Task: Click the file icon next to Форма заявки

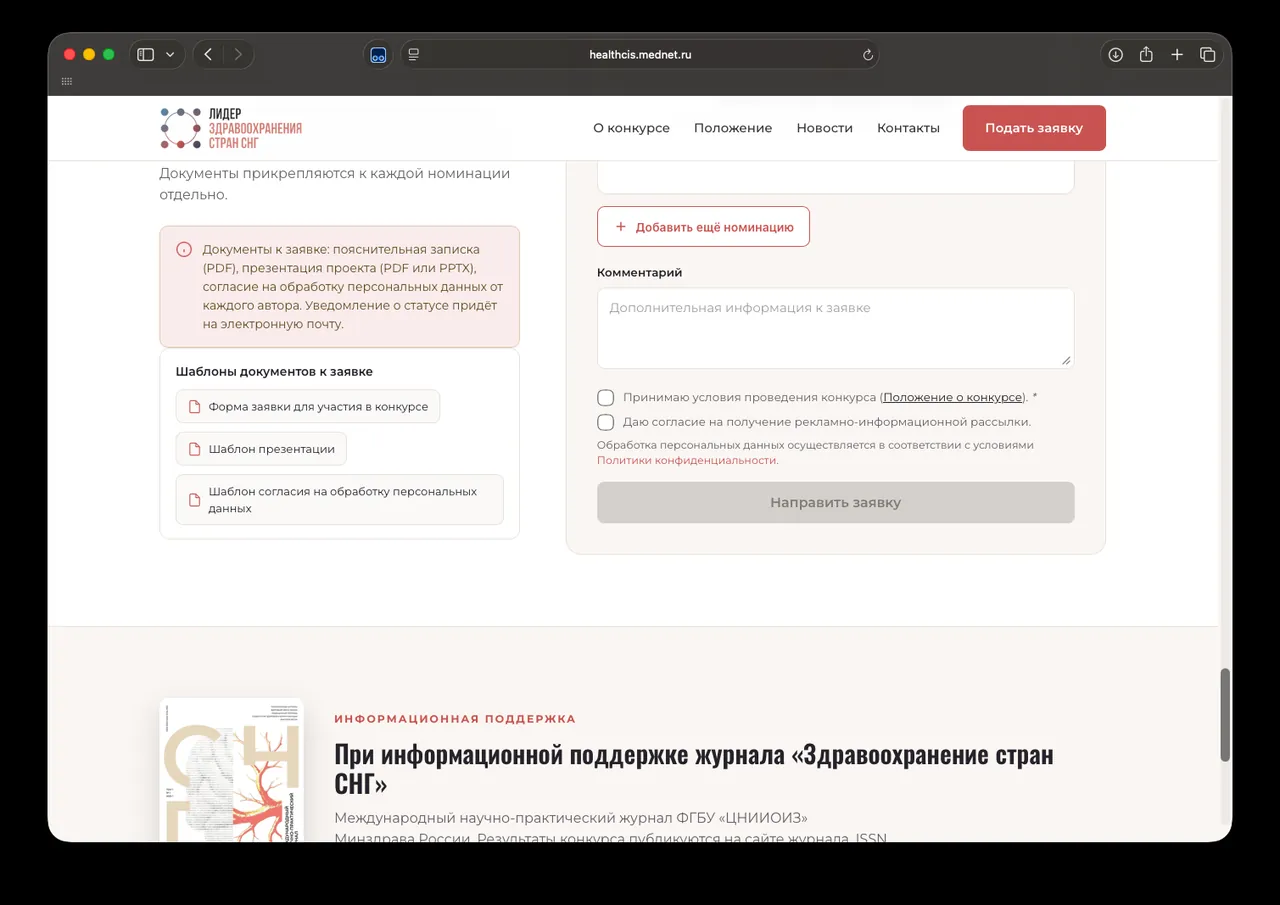Action: 195,407
